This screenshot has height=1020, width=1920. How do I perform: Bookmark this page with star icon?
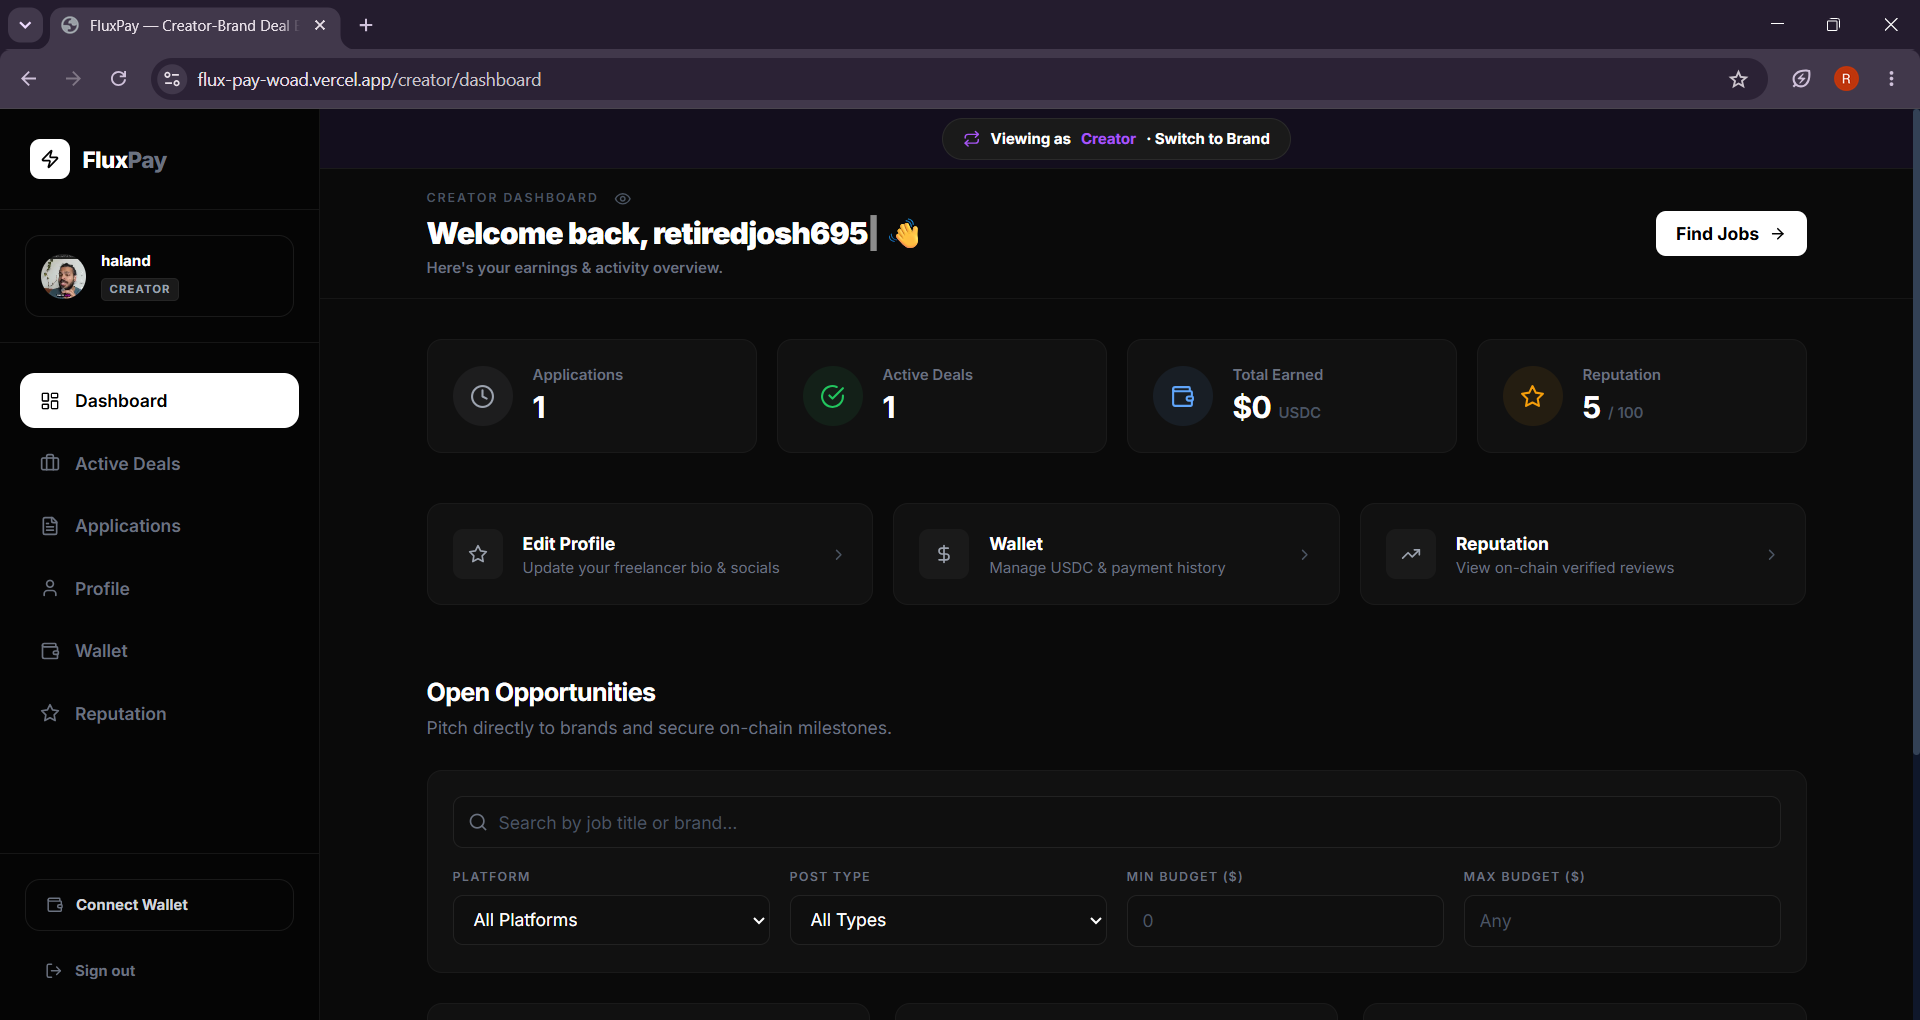1738,79
